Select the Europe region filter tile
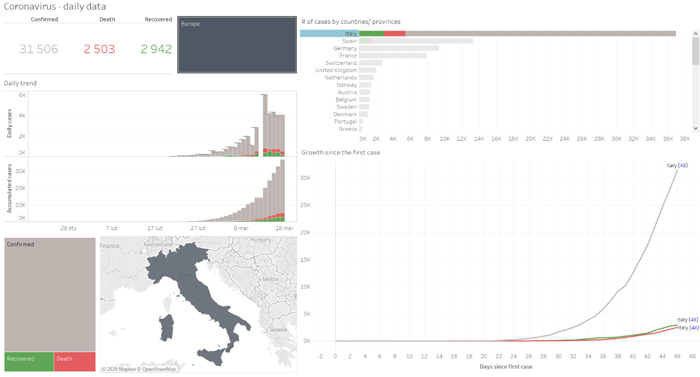 (x=237, y=45)
